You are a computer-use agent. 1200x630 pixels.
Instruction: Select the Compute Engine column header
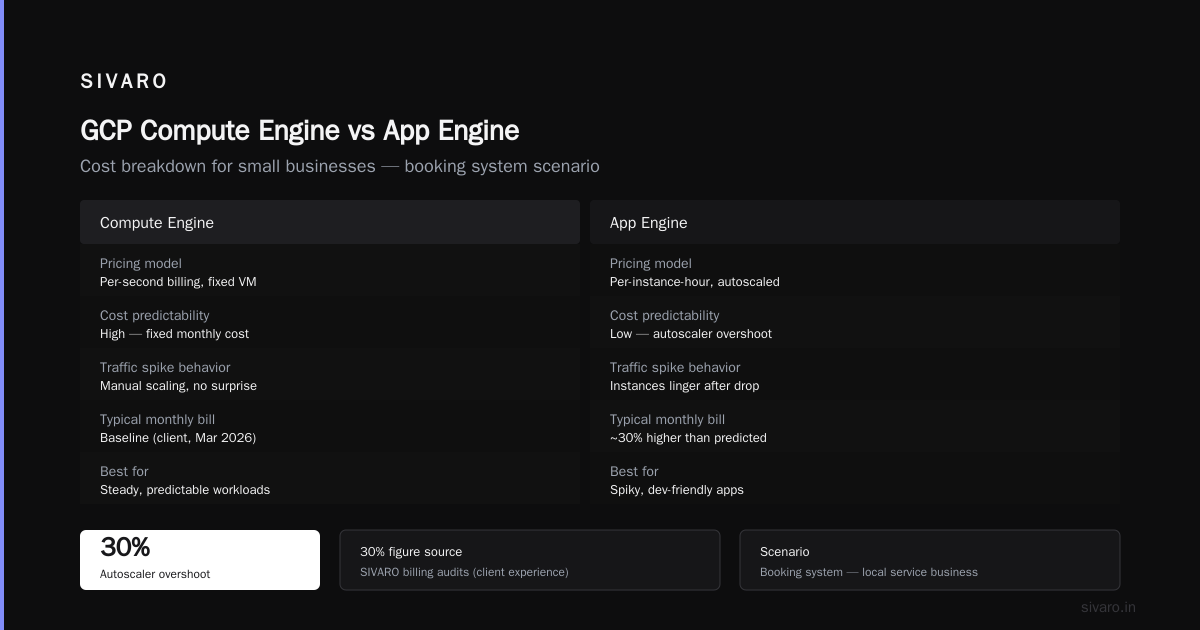[330, 222]
